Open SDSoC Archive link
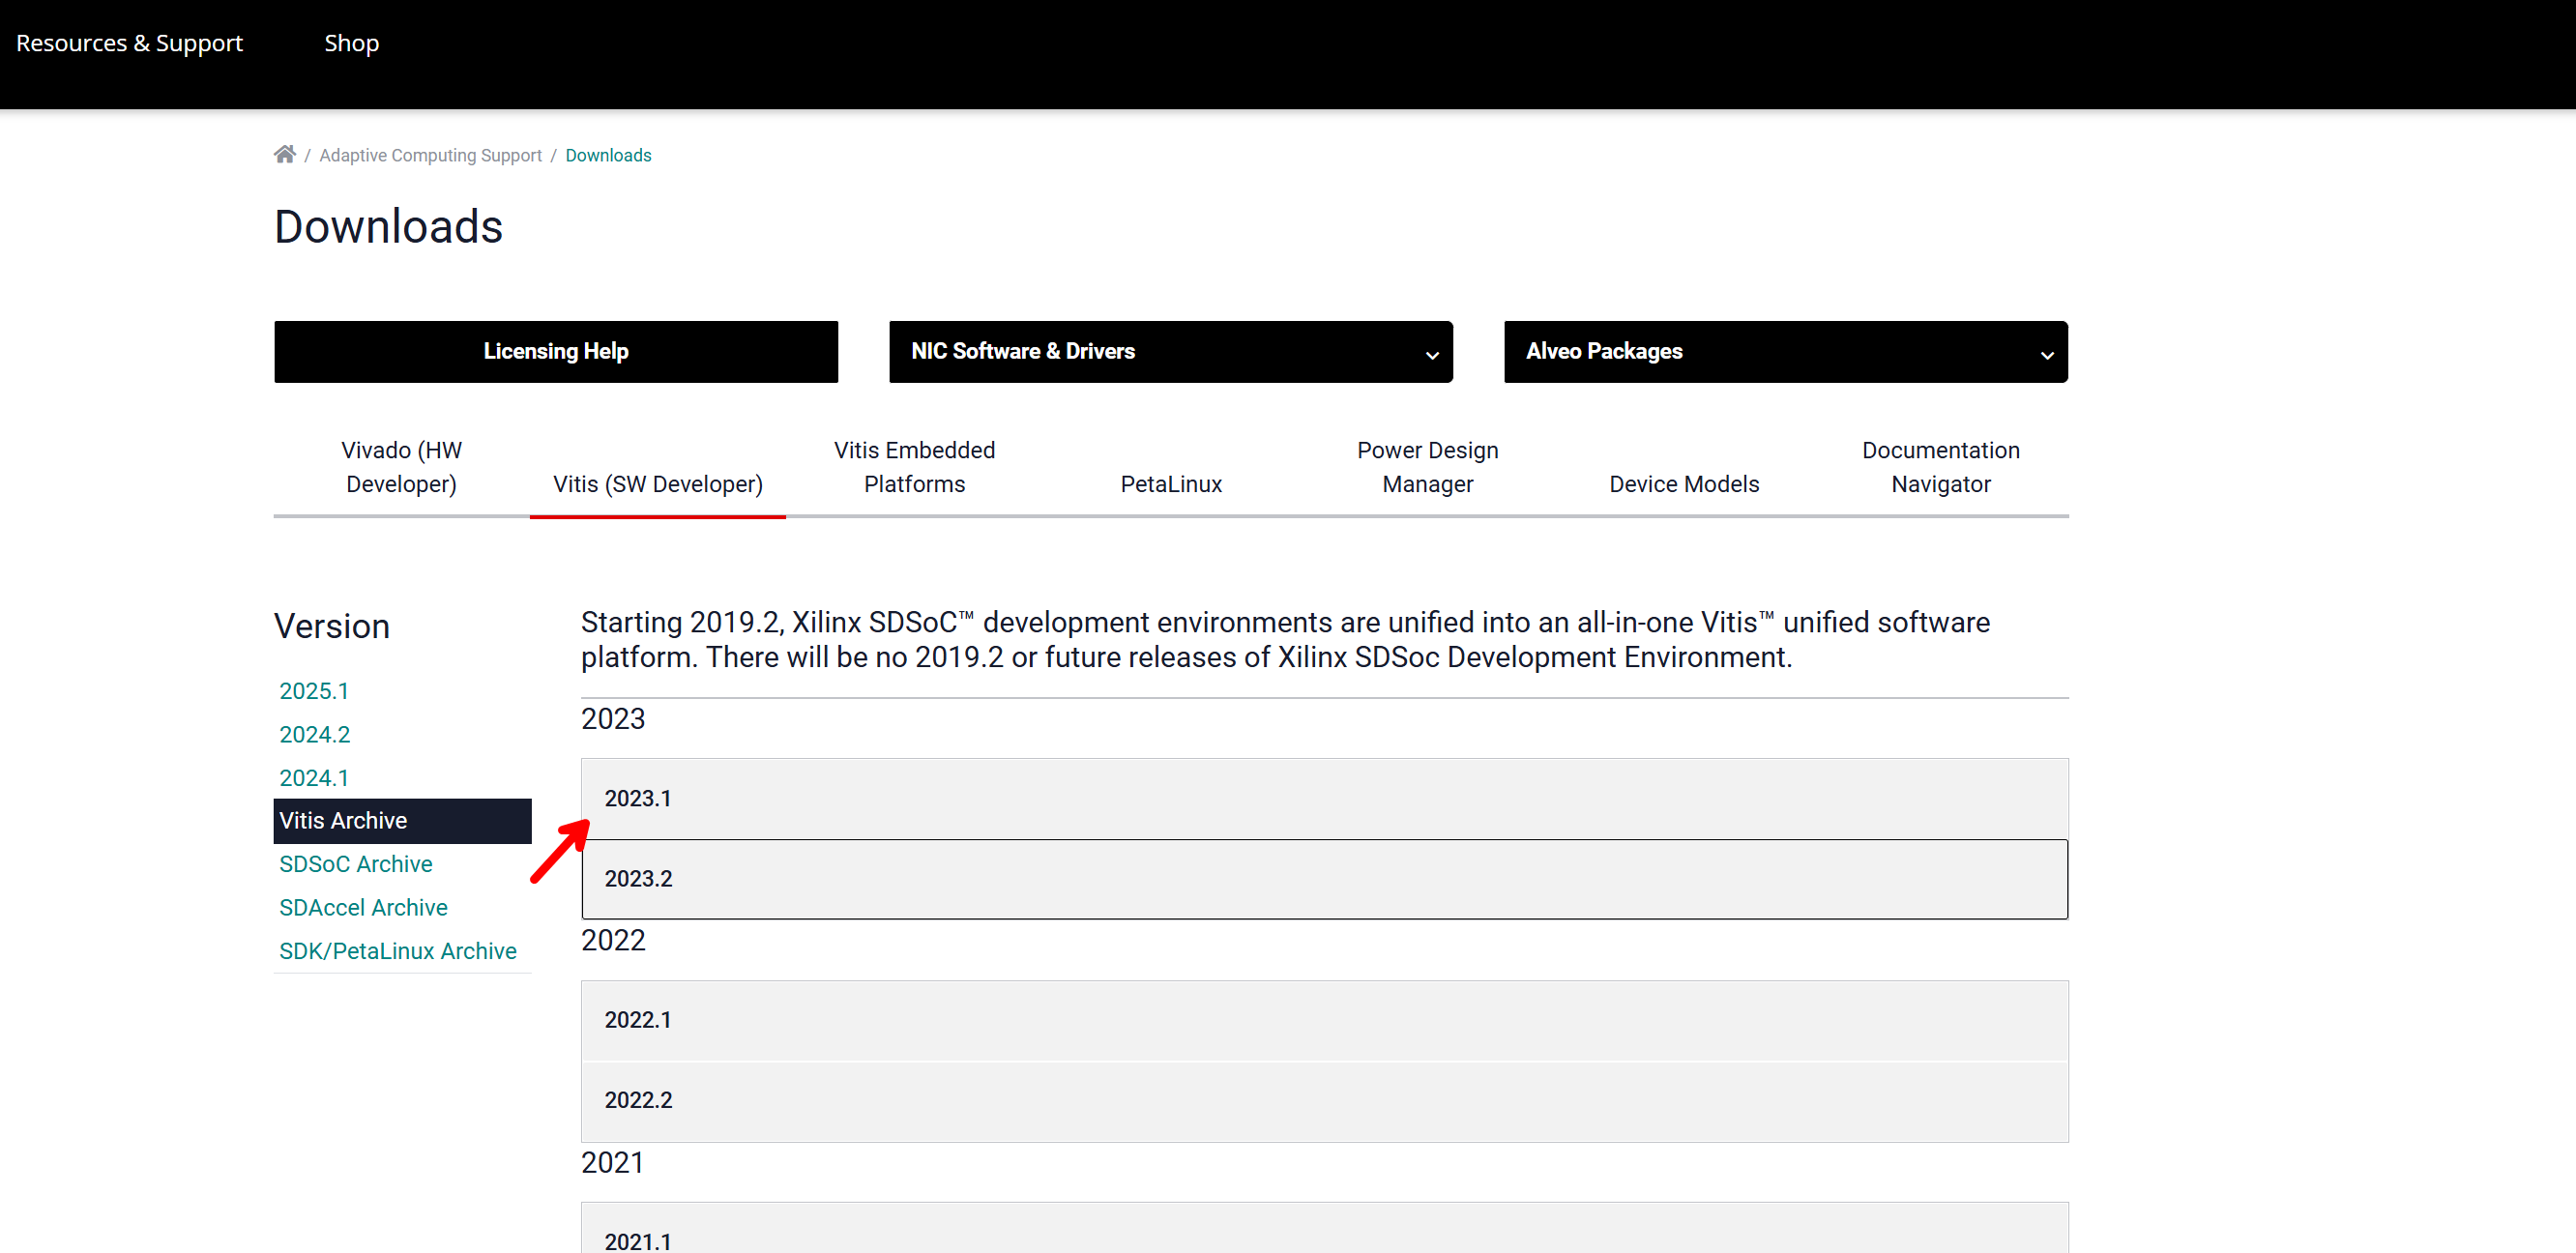This screenshot has height=1253, width=2576. pyautogui.click(x=355, y=864)
